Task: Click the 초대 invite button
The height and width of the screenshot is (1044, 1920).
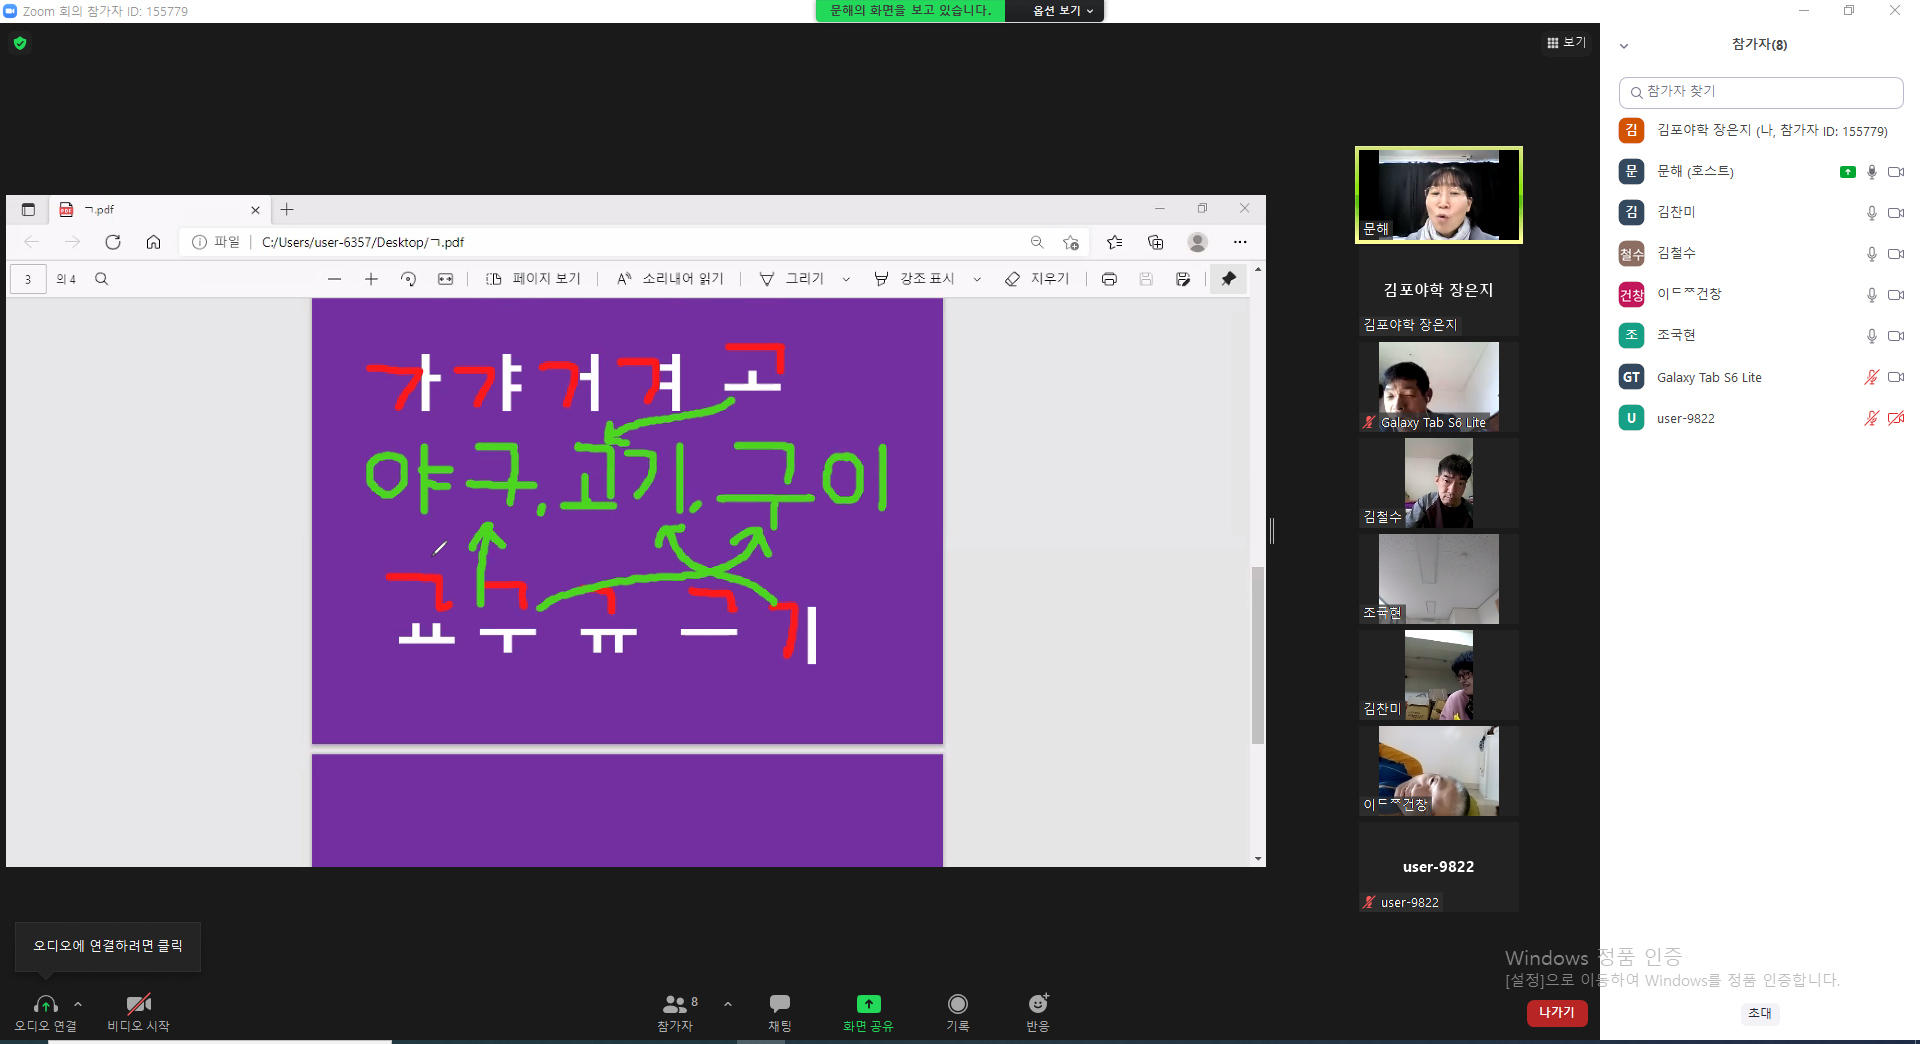Action: (x=1760, y=1013)
